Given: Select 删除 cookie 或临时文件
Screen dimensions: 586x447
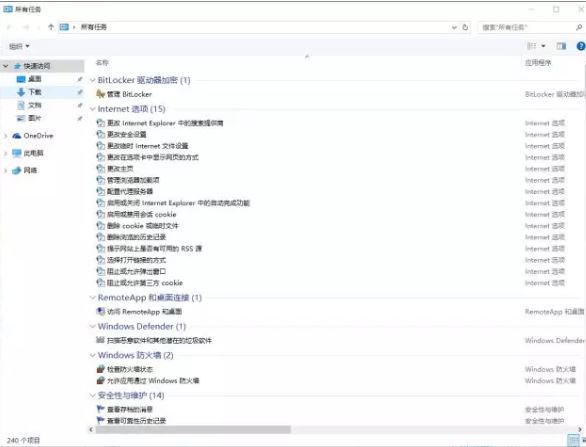Looking at the screenshot, I should click(x=143, y=226).
